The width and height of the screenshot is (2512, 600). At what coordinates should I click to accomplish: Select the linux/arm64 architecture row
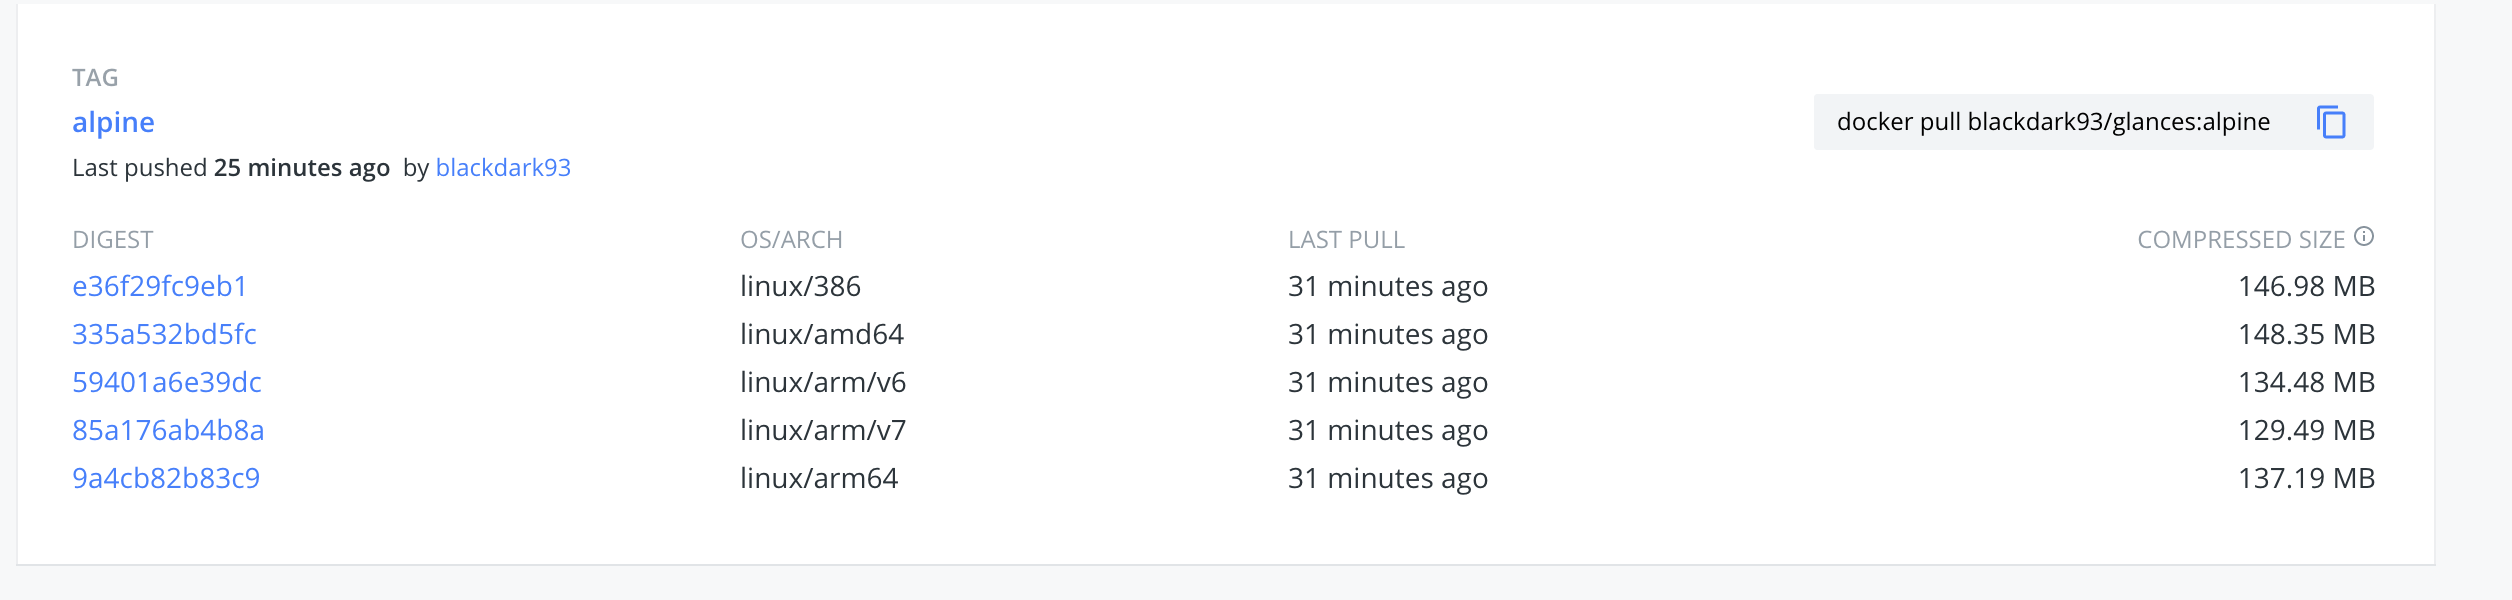coord(820,478)
